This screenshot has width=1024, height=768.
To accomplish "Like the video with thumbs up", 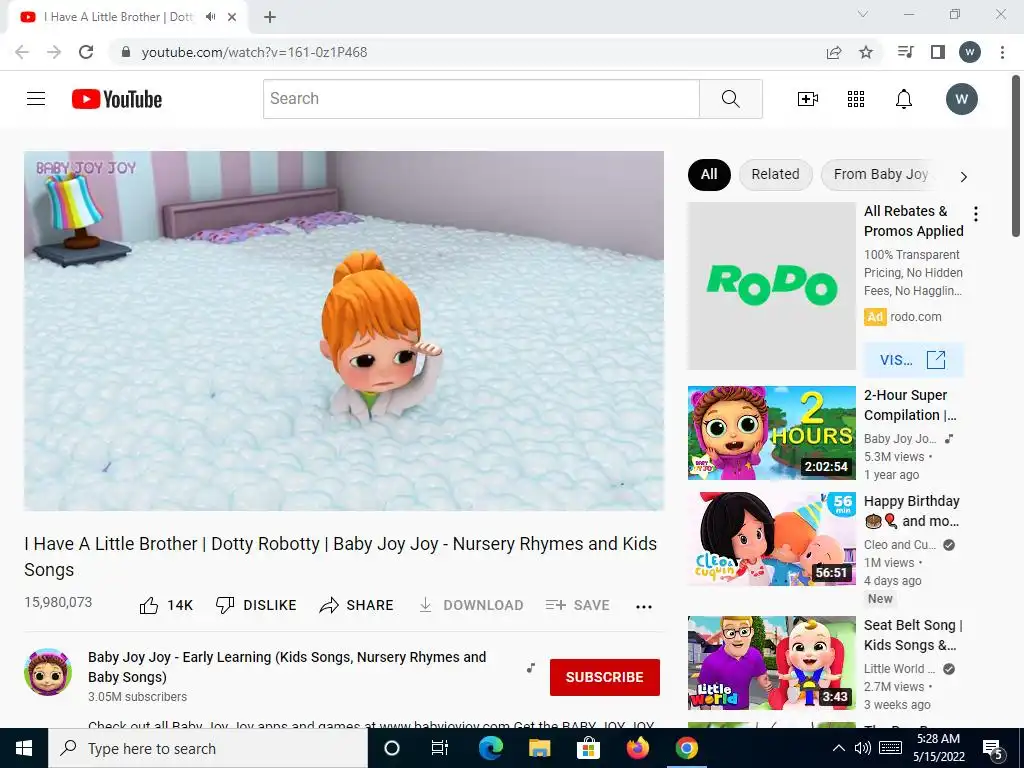I will coord(166,605).
